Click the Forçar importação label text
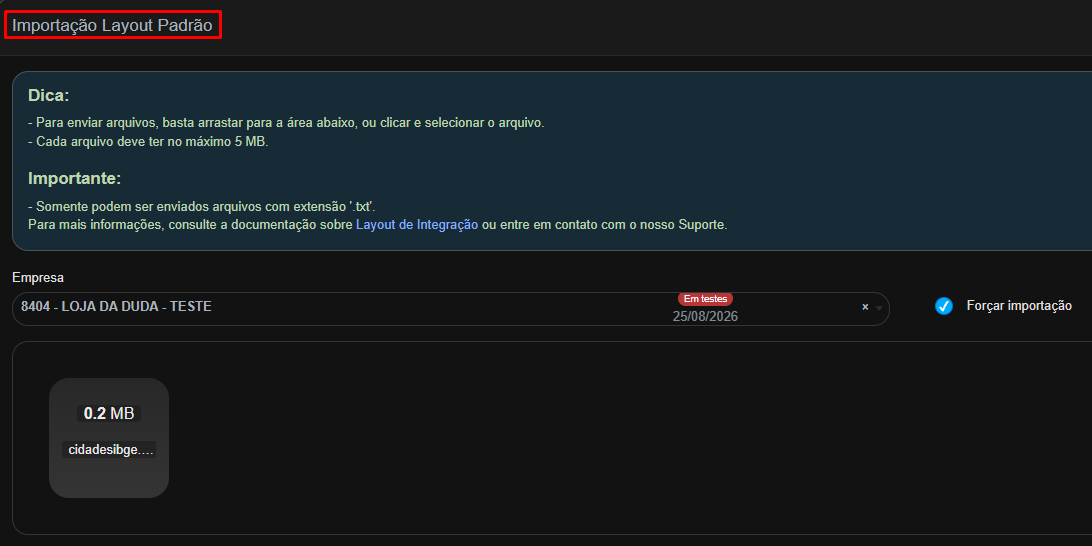The image size is (1092, 546). click(1019, 306)
